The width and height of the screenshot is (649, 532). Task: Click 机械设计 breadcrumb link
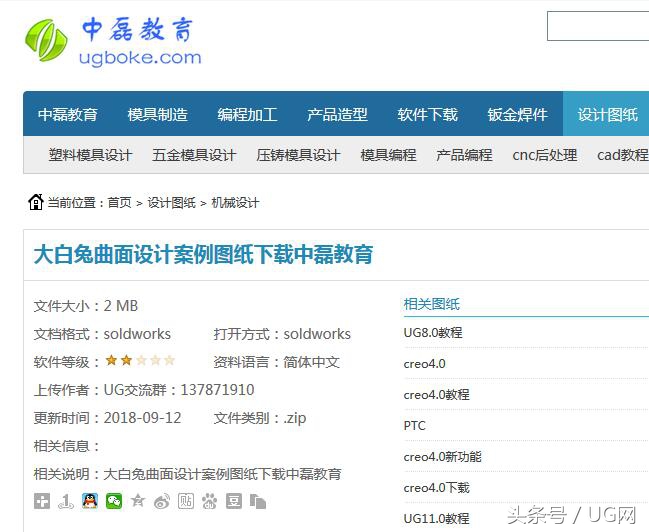236,202
